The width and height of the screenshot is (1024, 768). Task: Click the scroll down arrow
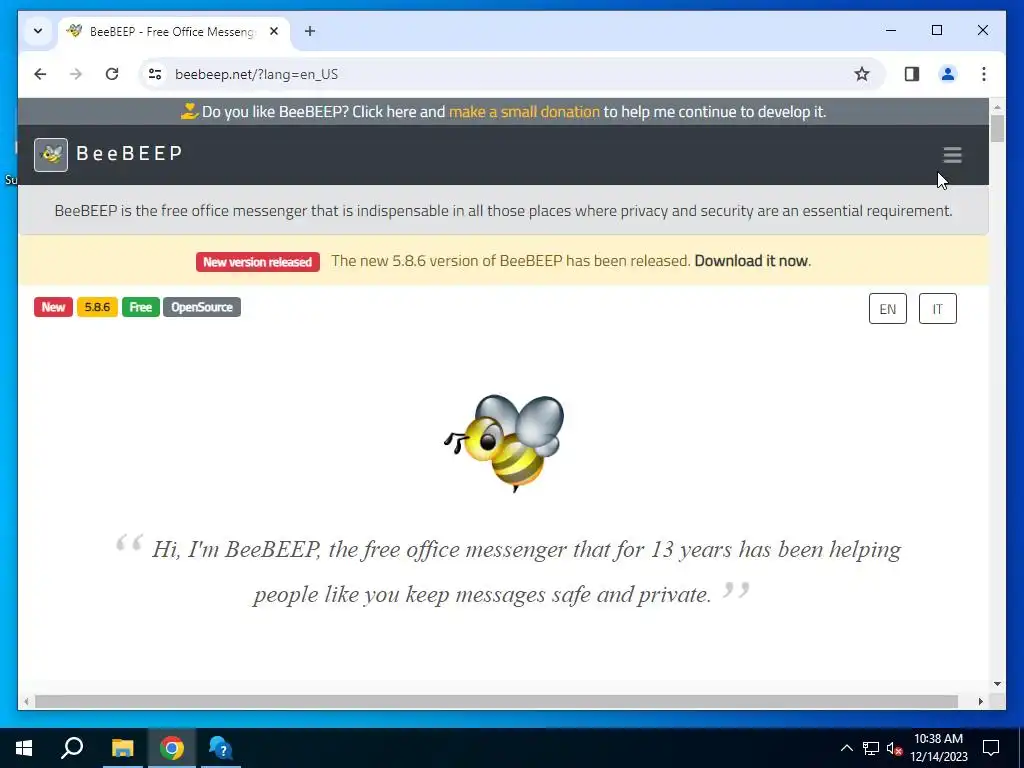click(x=997, y=684)
